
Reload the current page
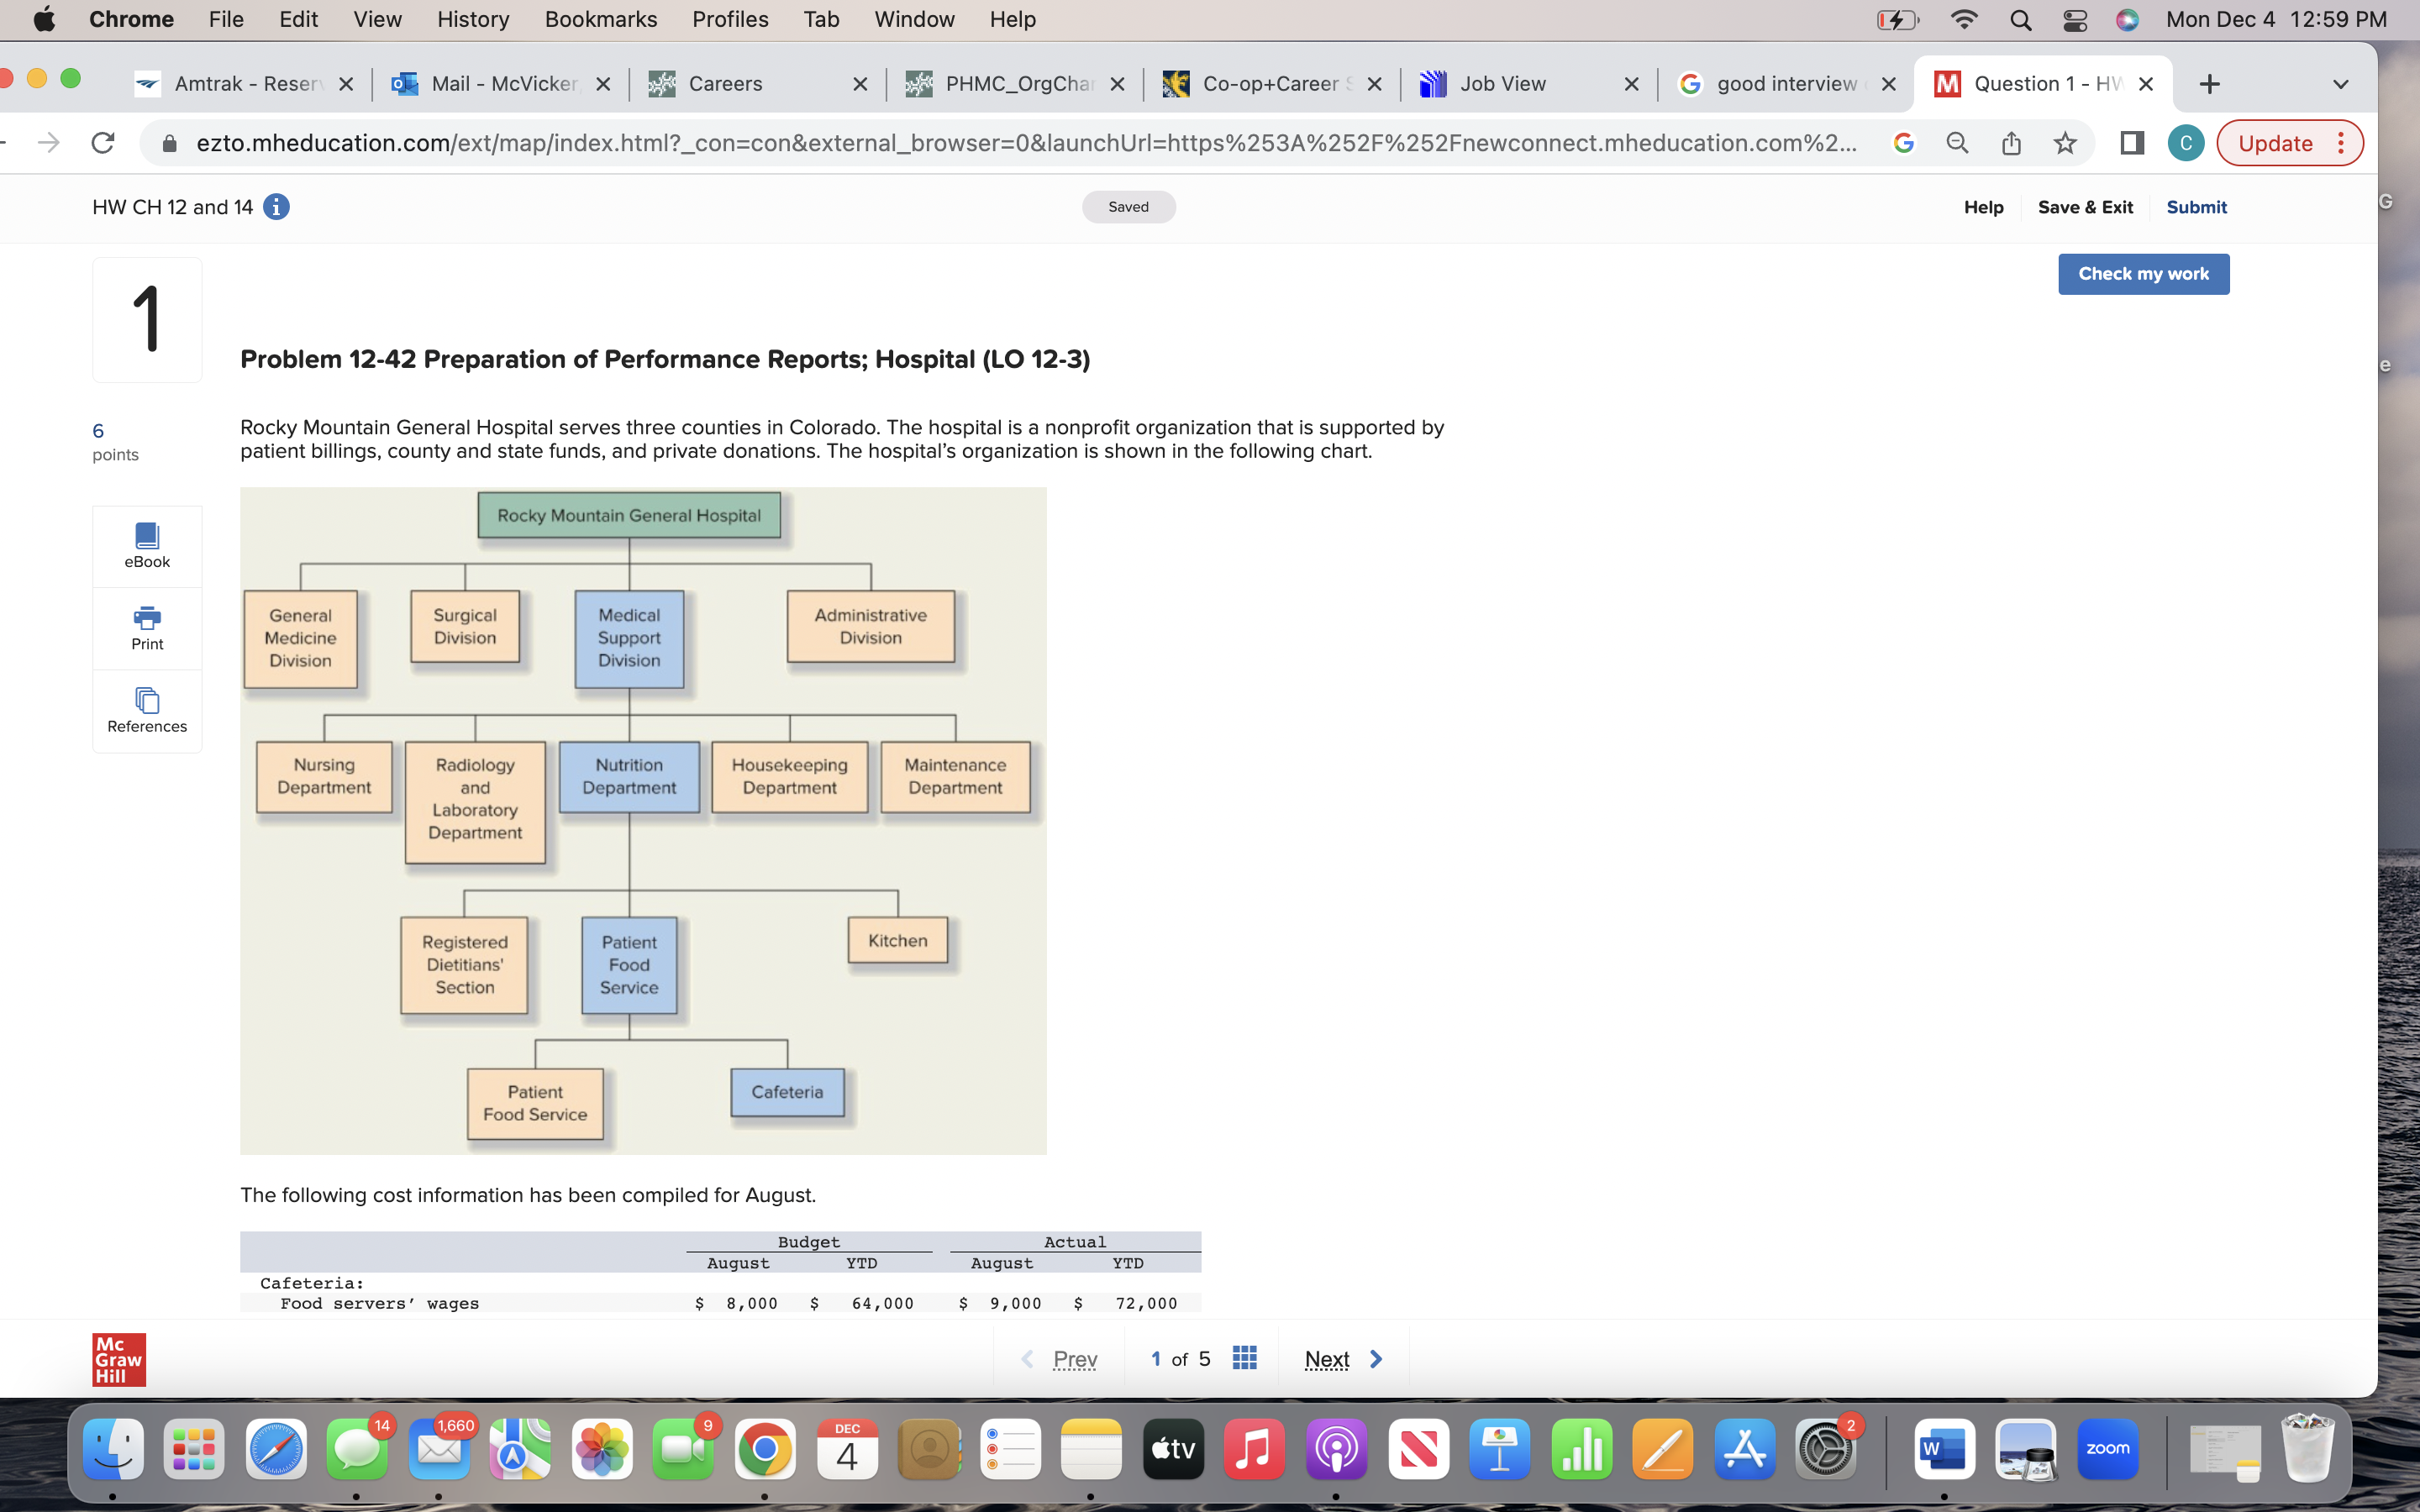pos(103,143)
